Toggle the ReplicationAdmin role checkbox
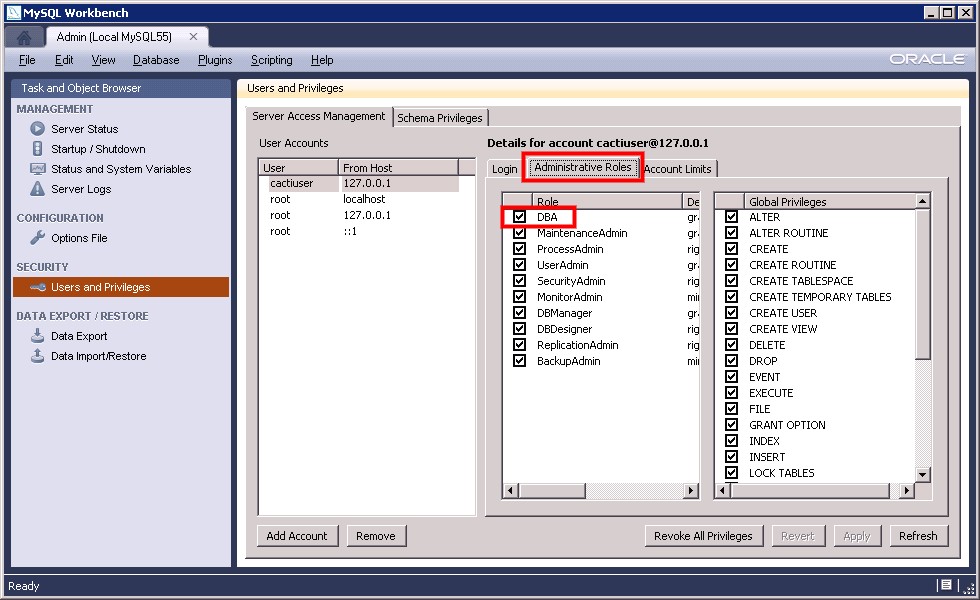The width and height of the screenshot is (980, 600). click(519, 344)
